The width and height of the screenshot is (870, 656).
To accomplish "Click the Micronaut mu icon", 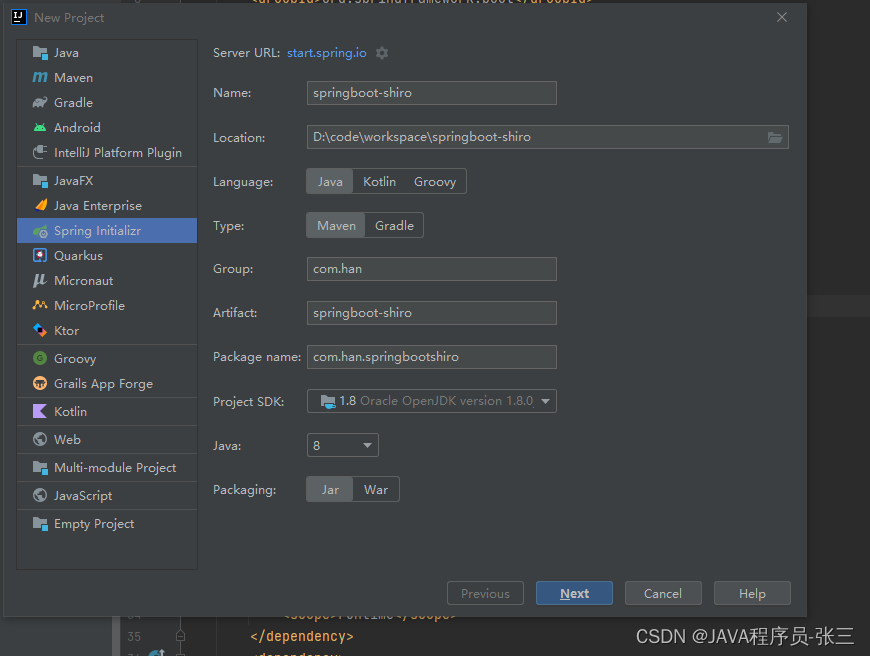I will click(40, 281).
